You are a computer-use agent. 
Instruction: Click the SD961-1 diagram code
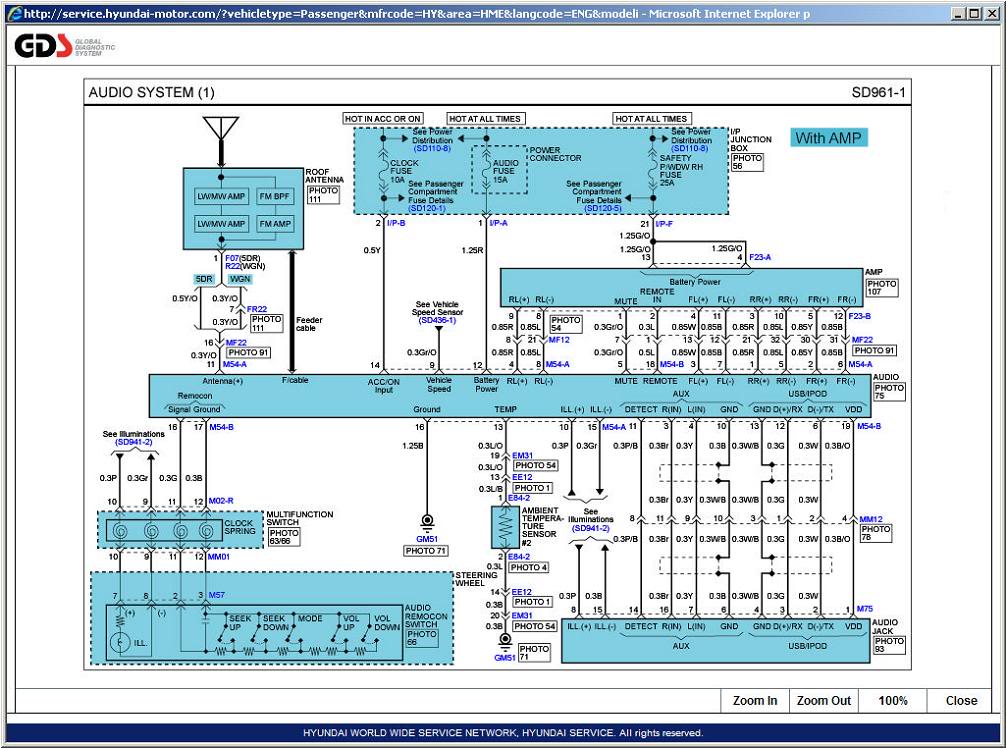(878, 92)
